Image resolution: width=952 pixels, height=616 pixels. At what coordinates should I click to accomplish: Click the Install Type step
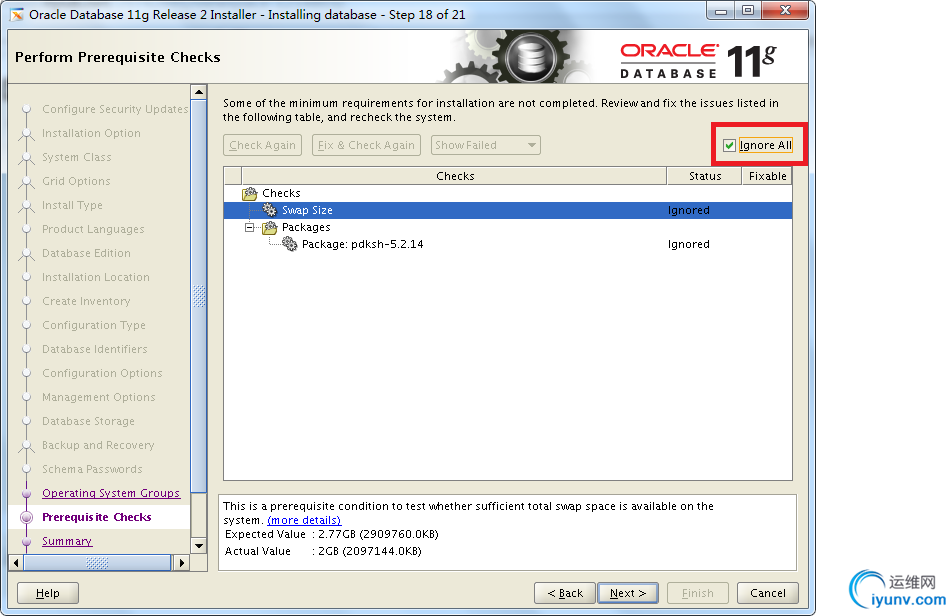[x=72, y=205]
